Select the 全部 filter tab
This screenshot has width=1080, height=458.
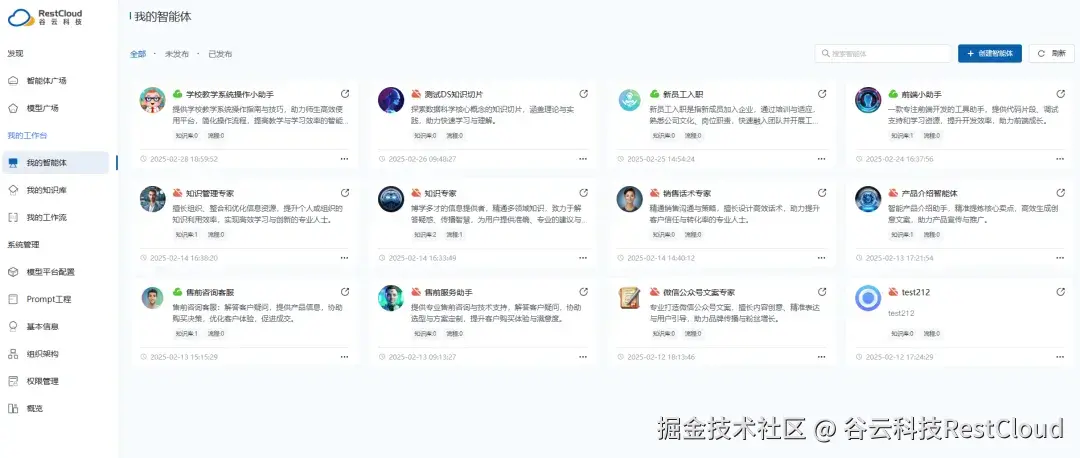(138, 54)
